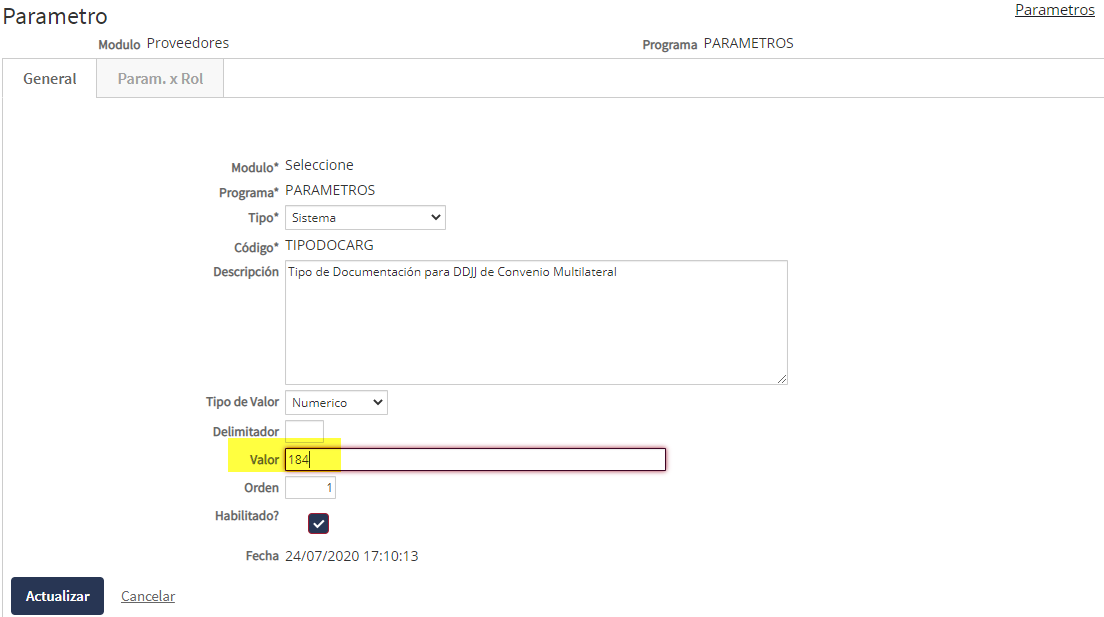Click inside the Descripción text area
This screenshot has width=1104, height=617.
tap(536, 322)
